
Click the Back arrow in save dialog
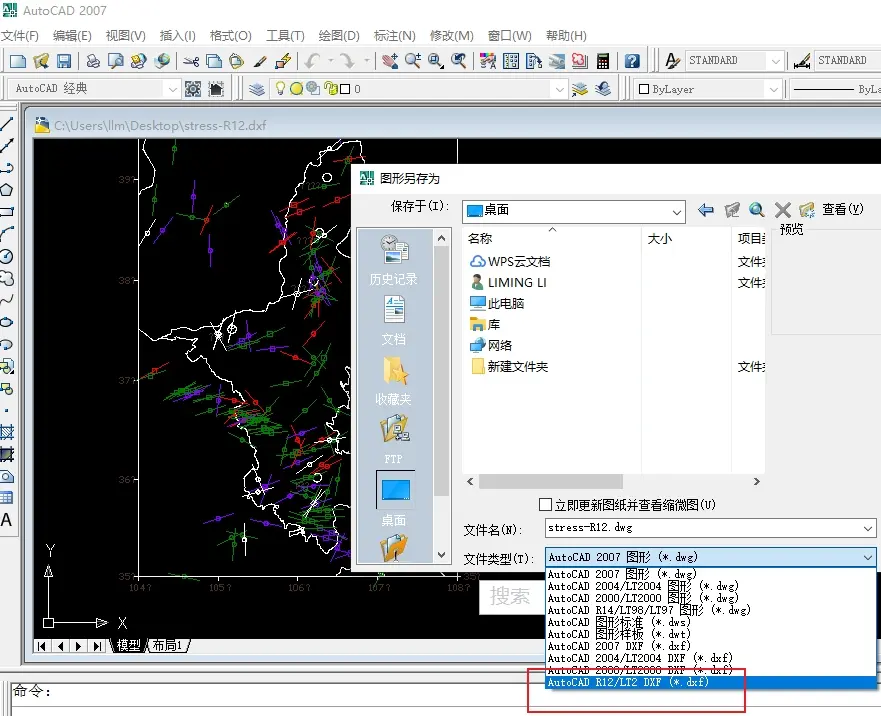[x=706, y=210]
